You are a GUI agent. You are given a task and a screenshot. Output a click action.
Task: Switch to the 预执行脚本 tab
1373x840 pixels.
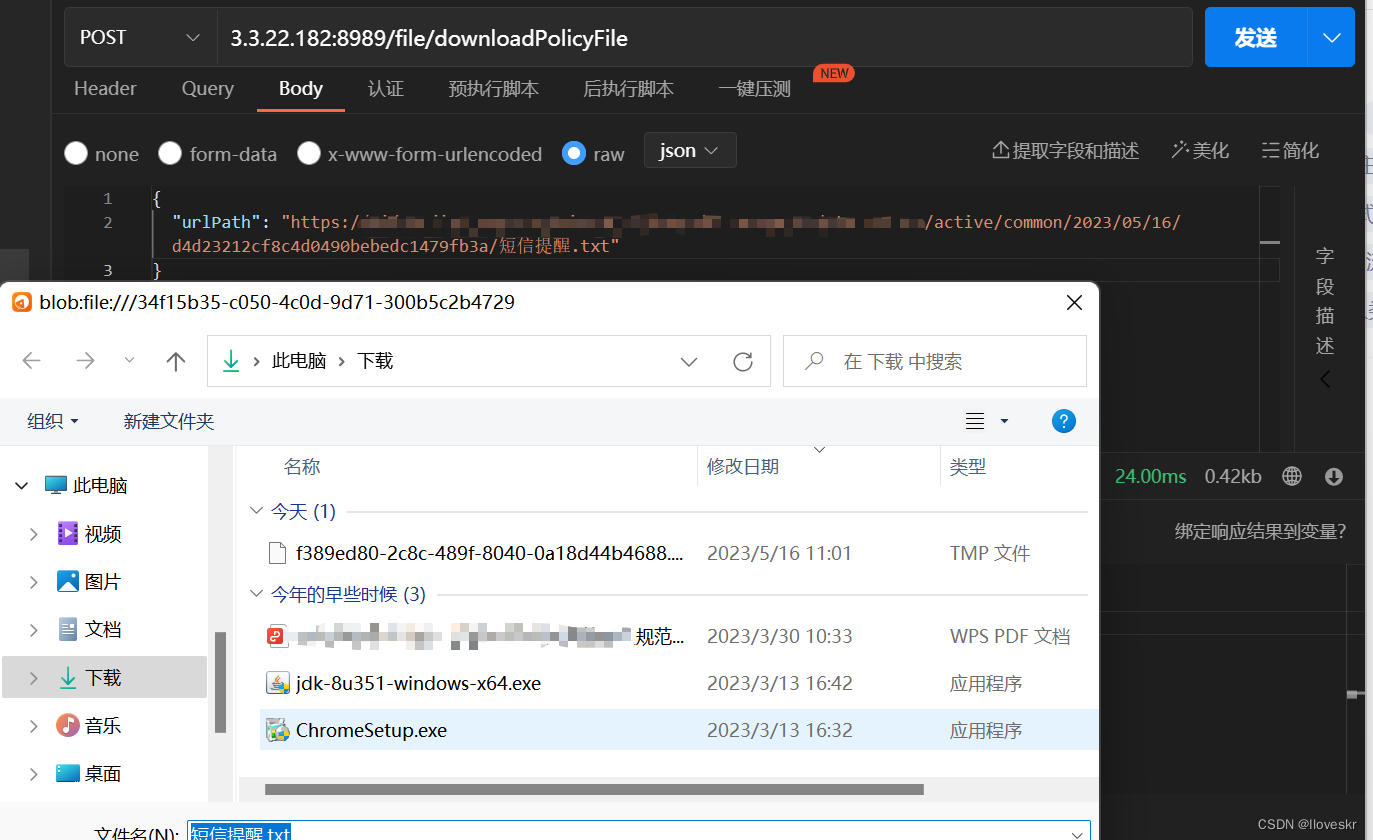click(494, 89)
